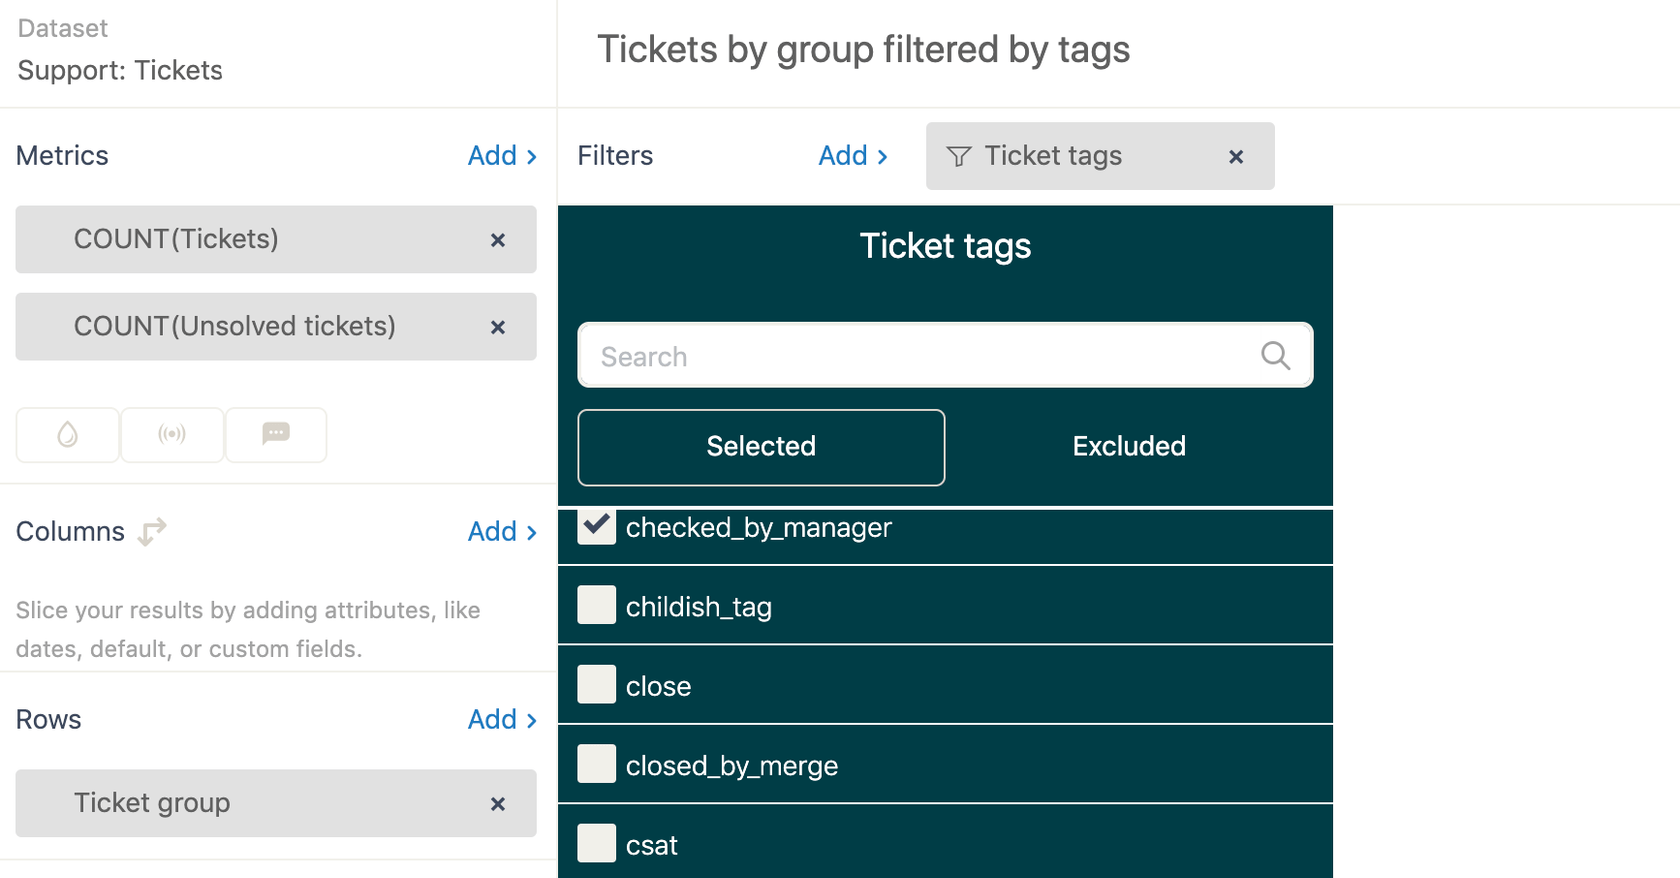Click the broadcast signal icon under the metrics
This screenshot has height=878, width=1680.
pos(172,434)
